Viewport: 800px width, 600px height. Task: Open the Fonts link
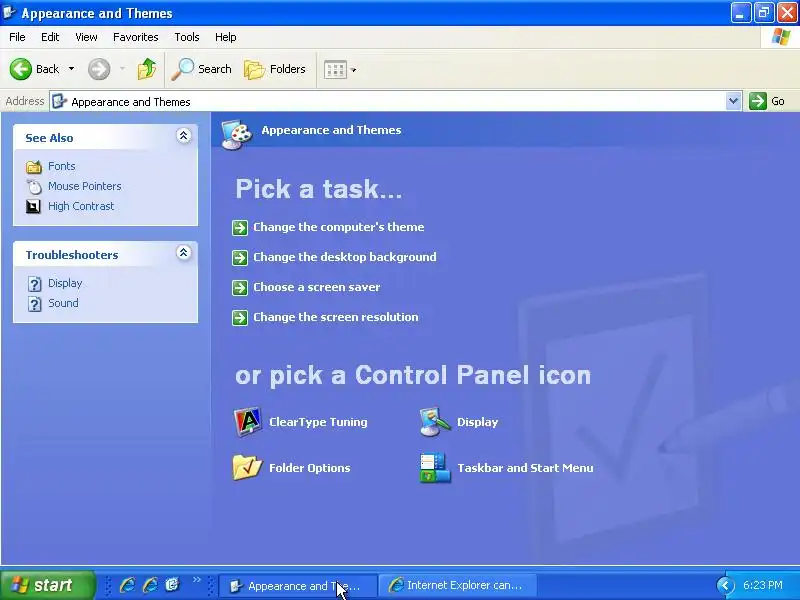coord(62,166)
